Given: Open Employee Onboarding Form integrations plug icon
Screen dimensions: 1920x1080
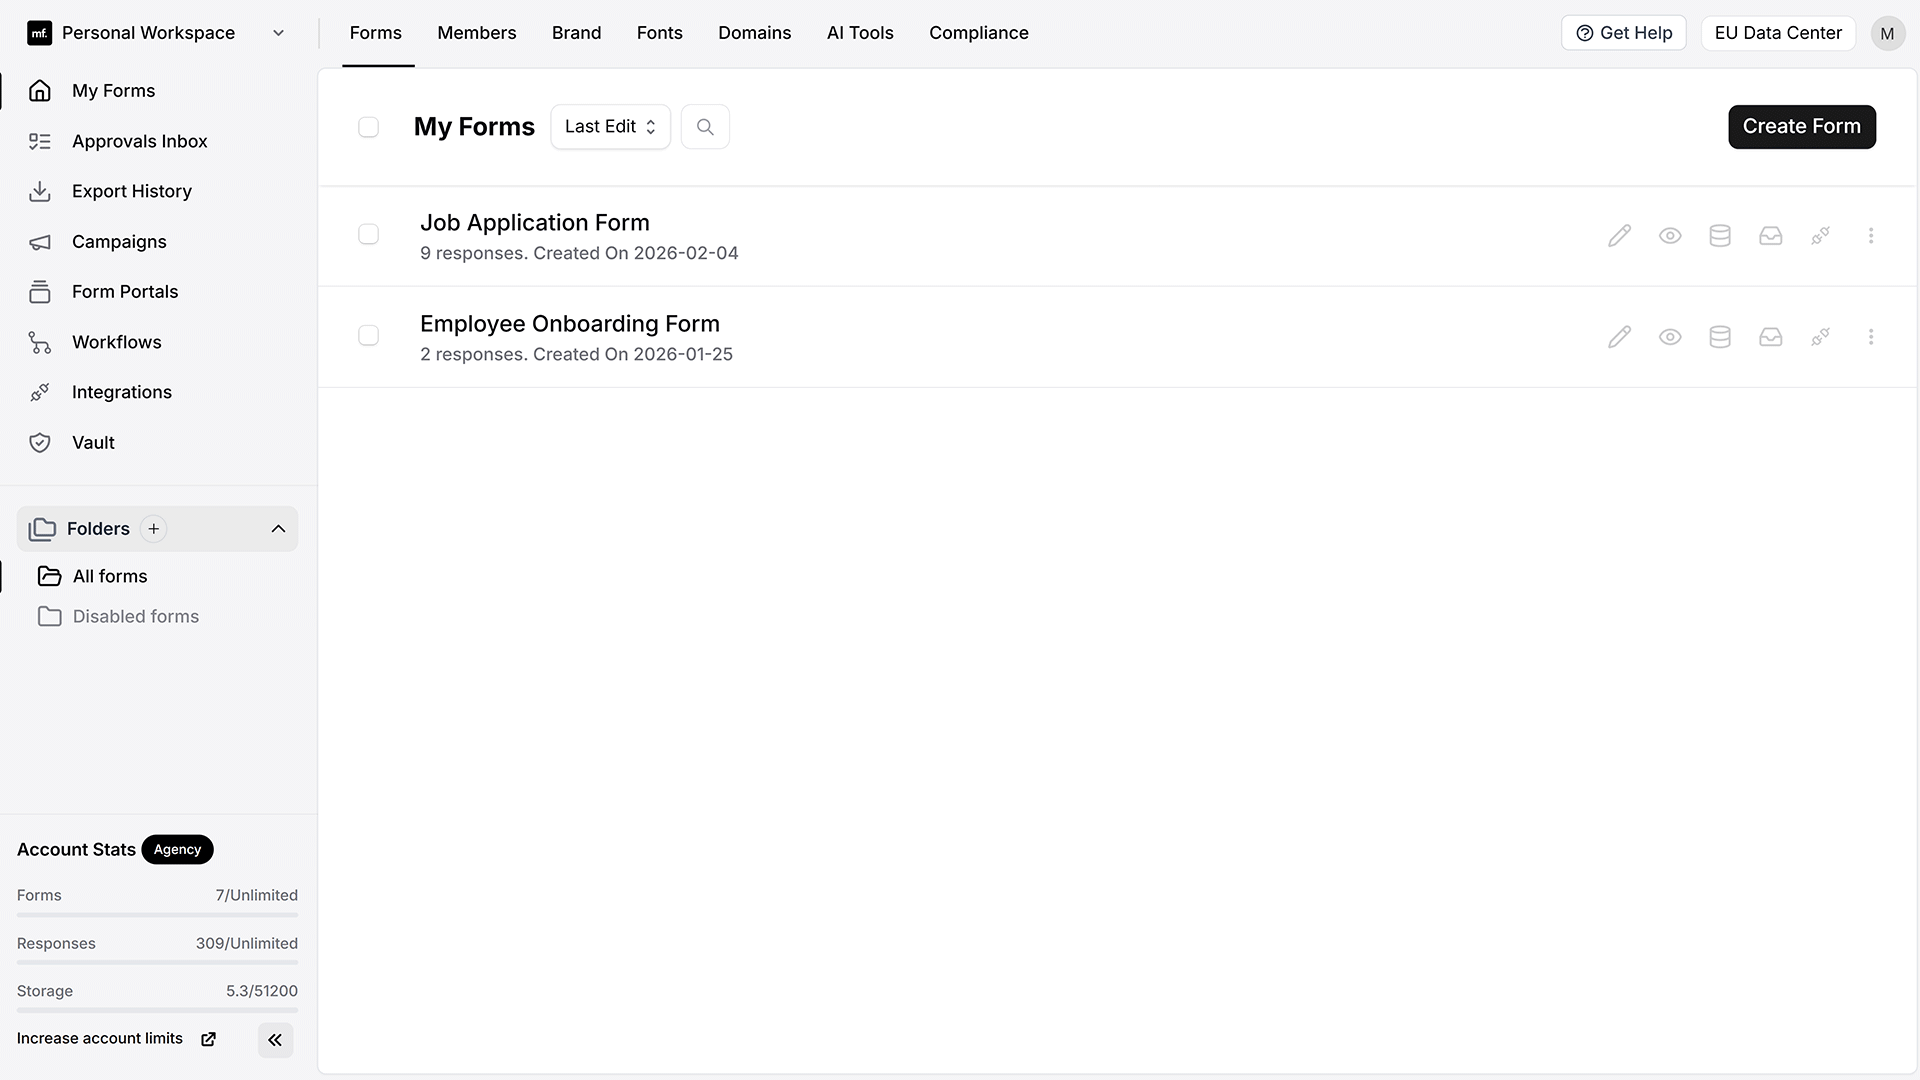Looking at the screenshot, I should 1821,337.
